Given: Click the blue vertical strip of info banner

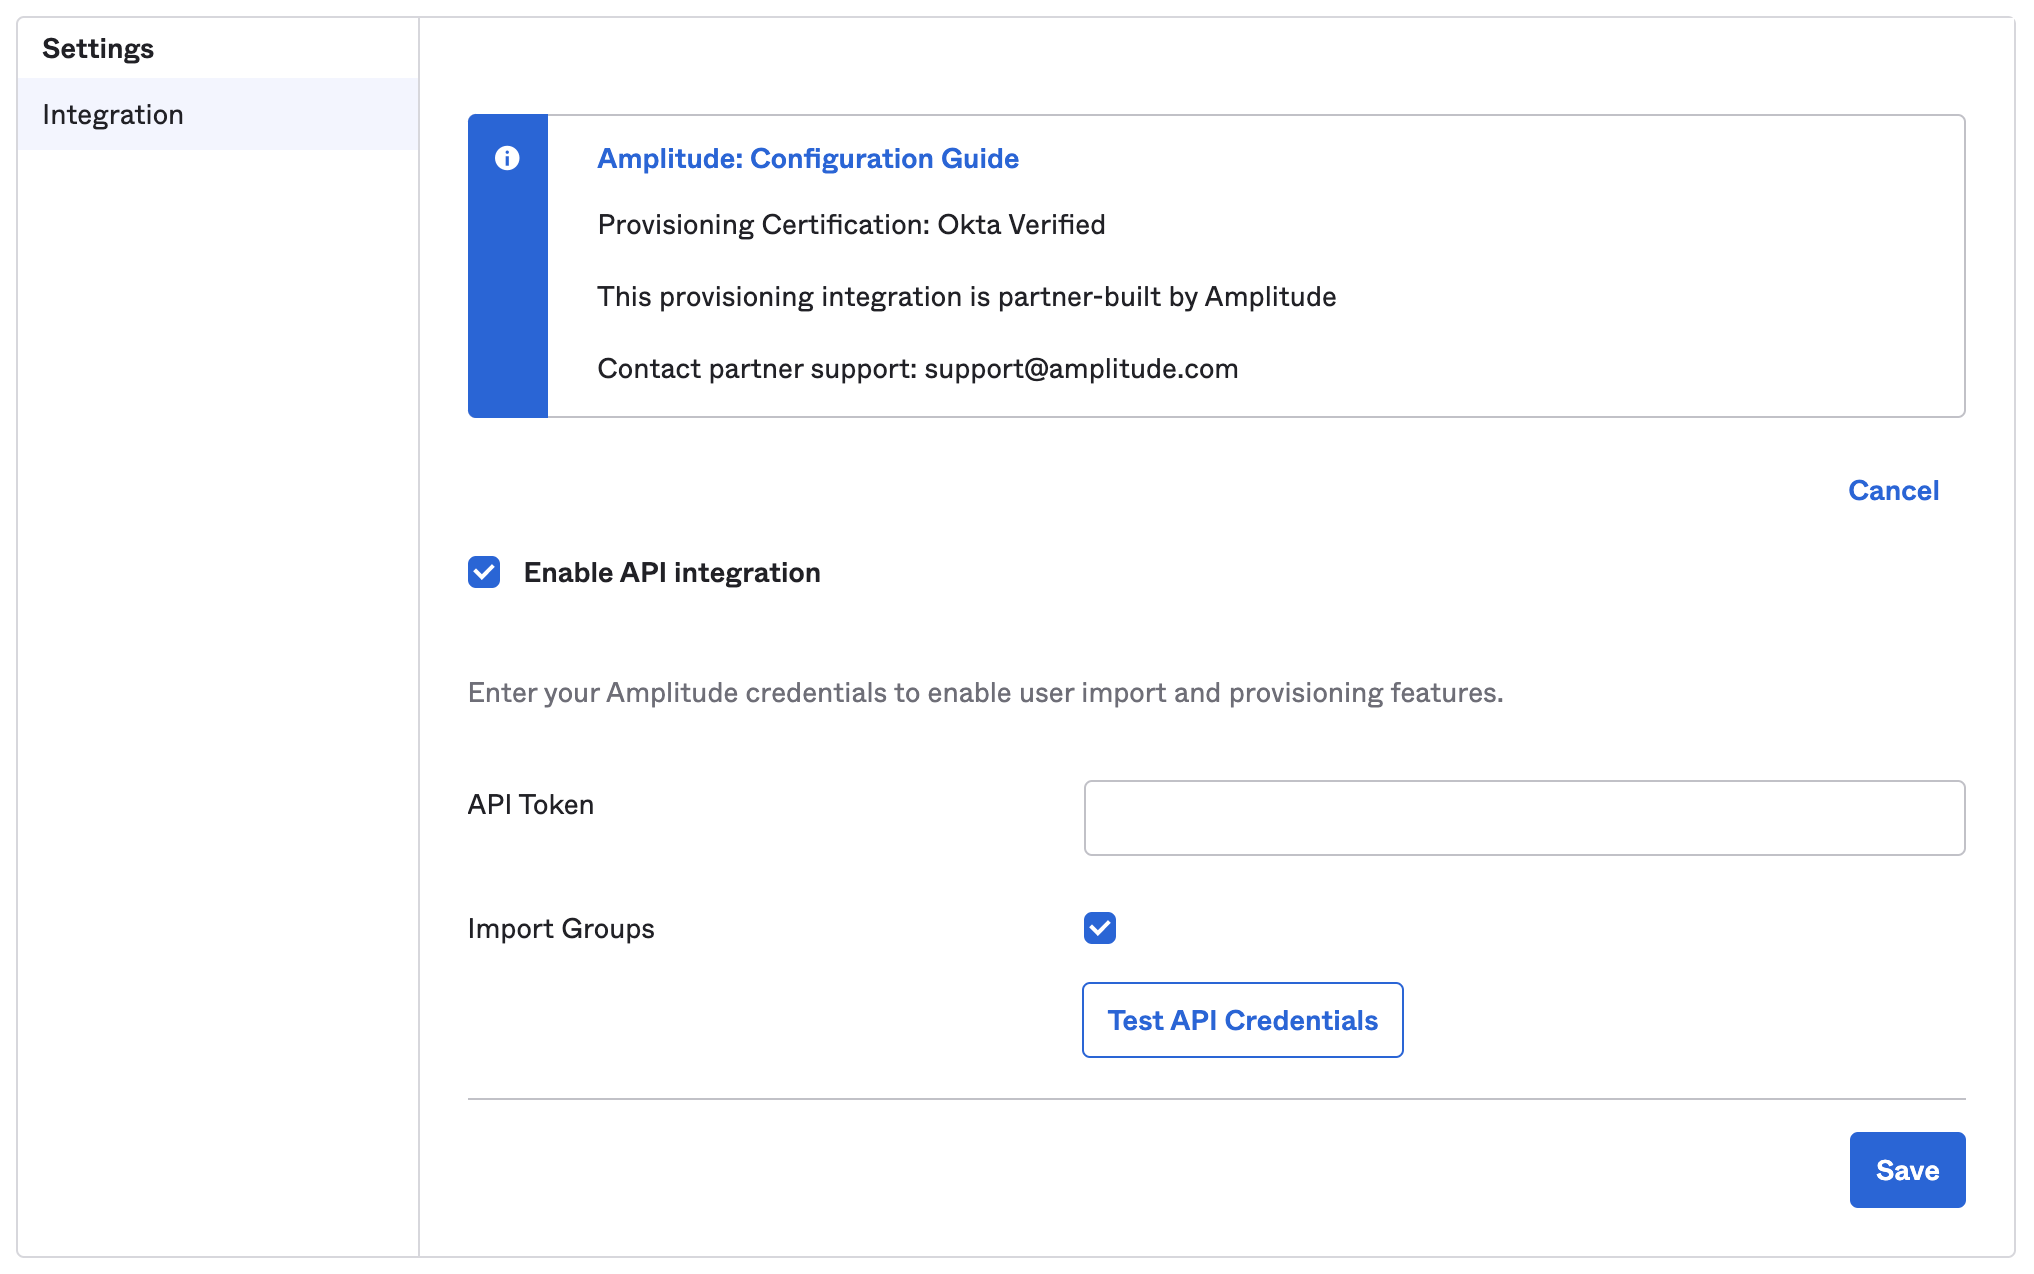Looking at the screenshot, I should click(x=507, y=300).
